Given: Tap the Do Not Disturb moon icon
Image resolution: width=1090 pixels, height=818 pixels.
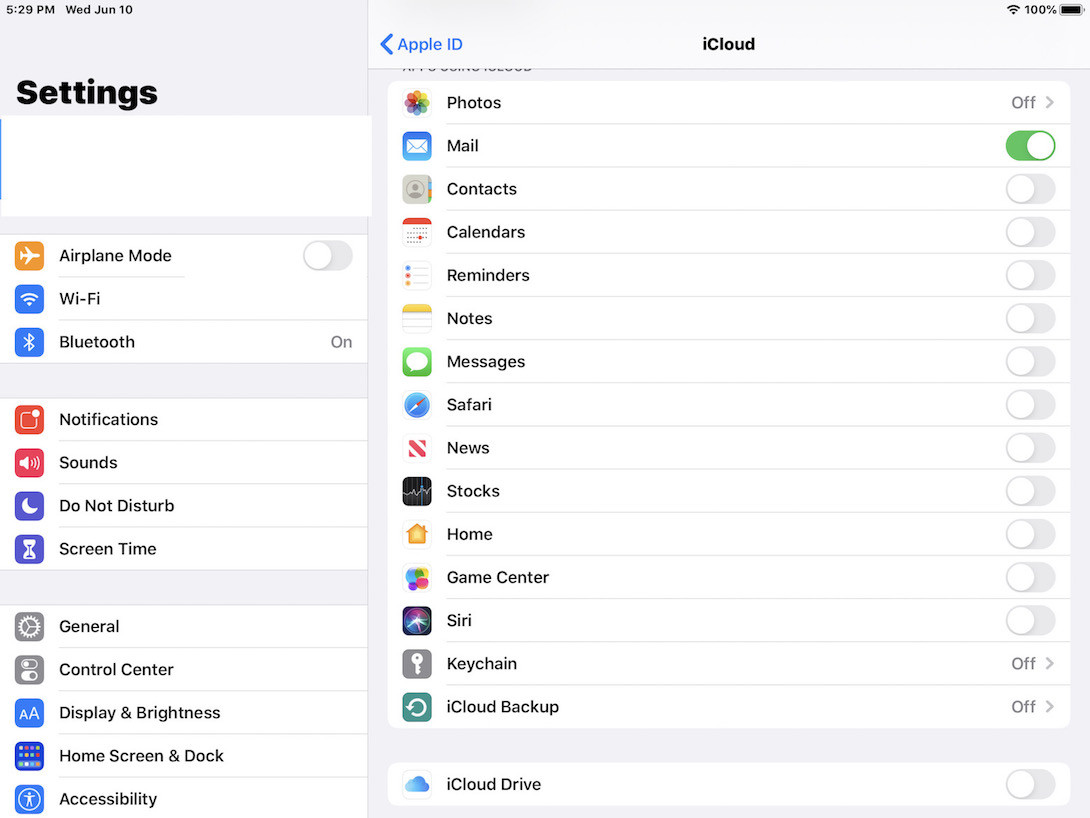Looking at the screenshot, I should click(29, 506).
